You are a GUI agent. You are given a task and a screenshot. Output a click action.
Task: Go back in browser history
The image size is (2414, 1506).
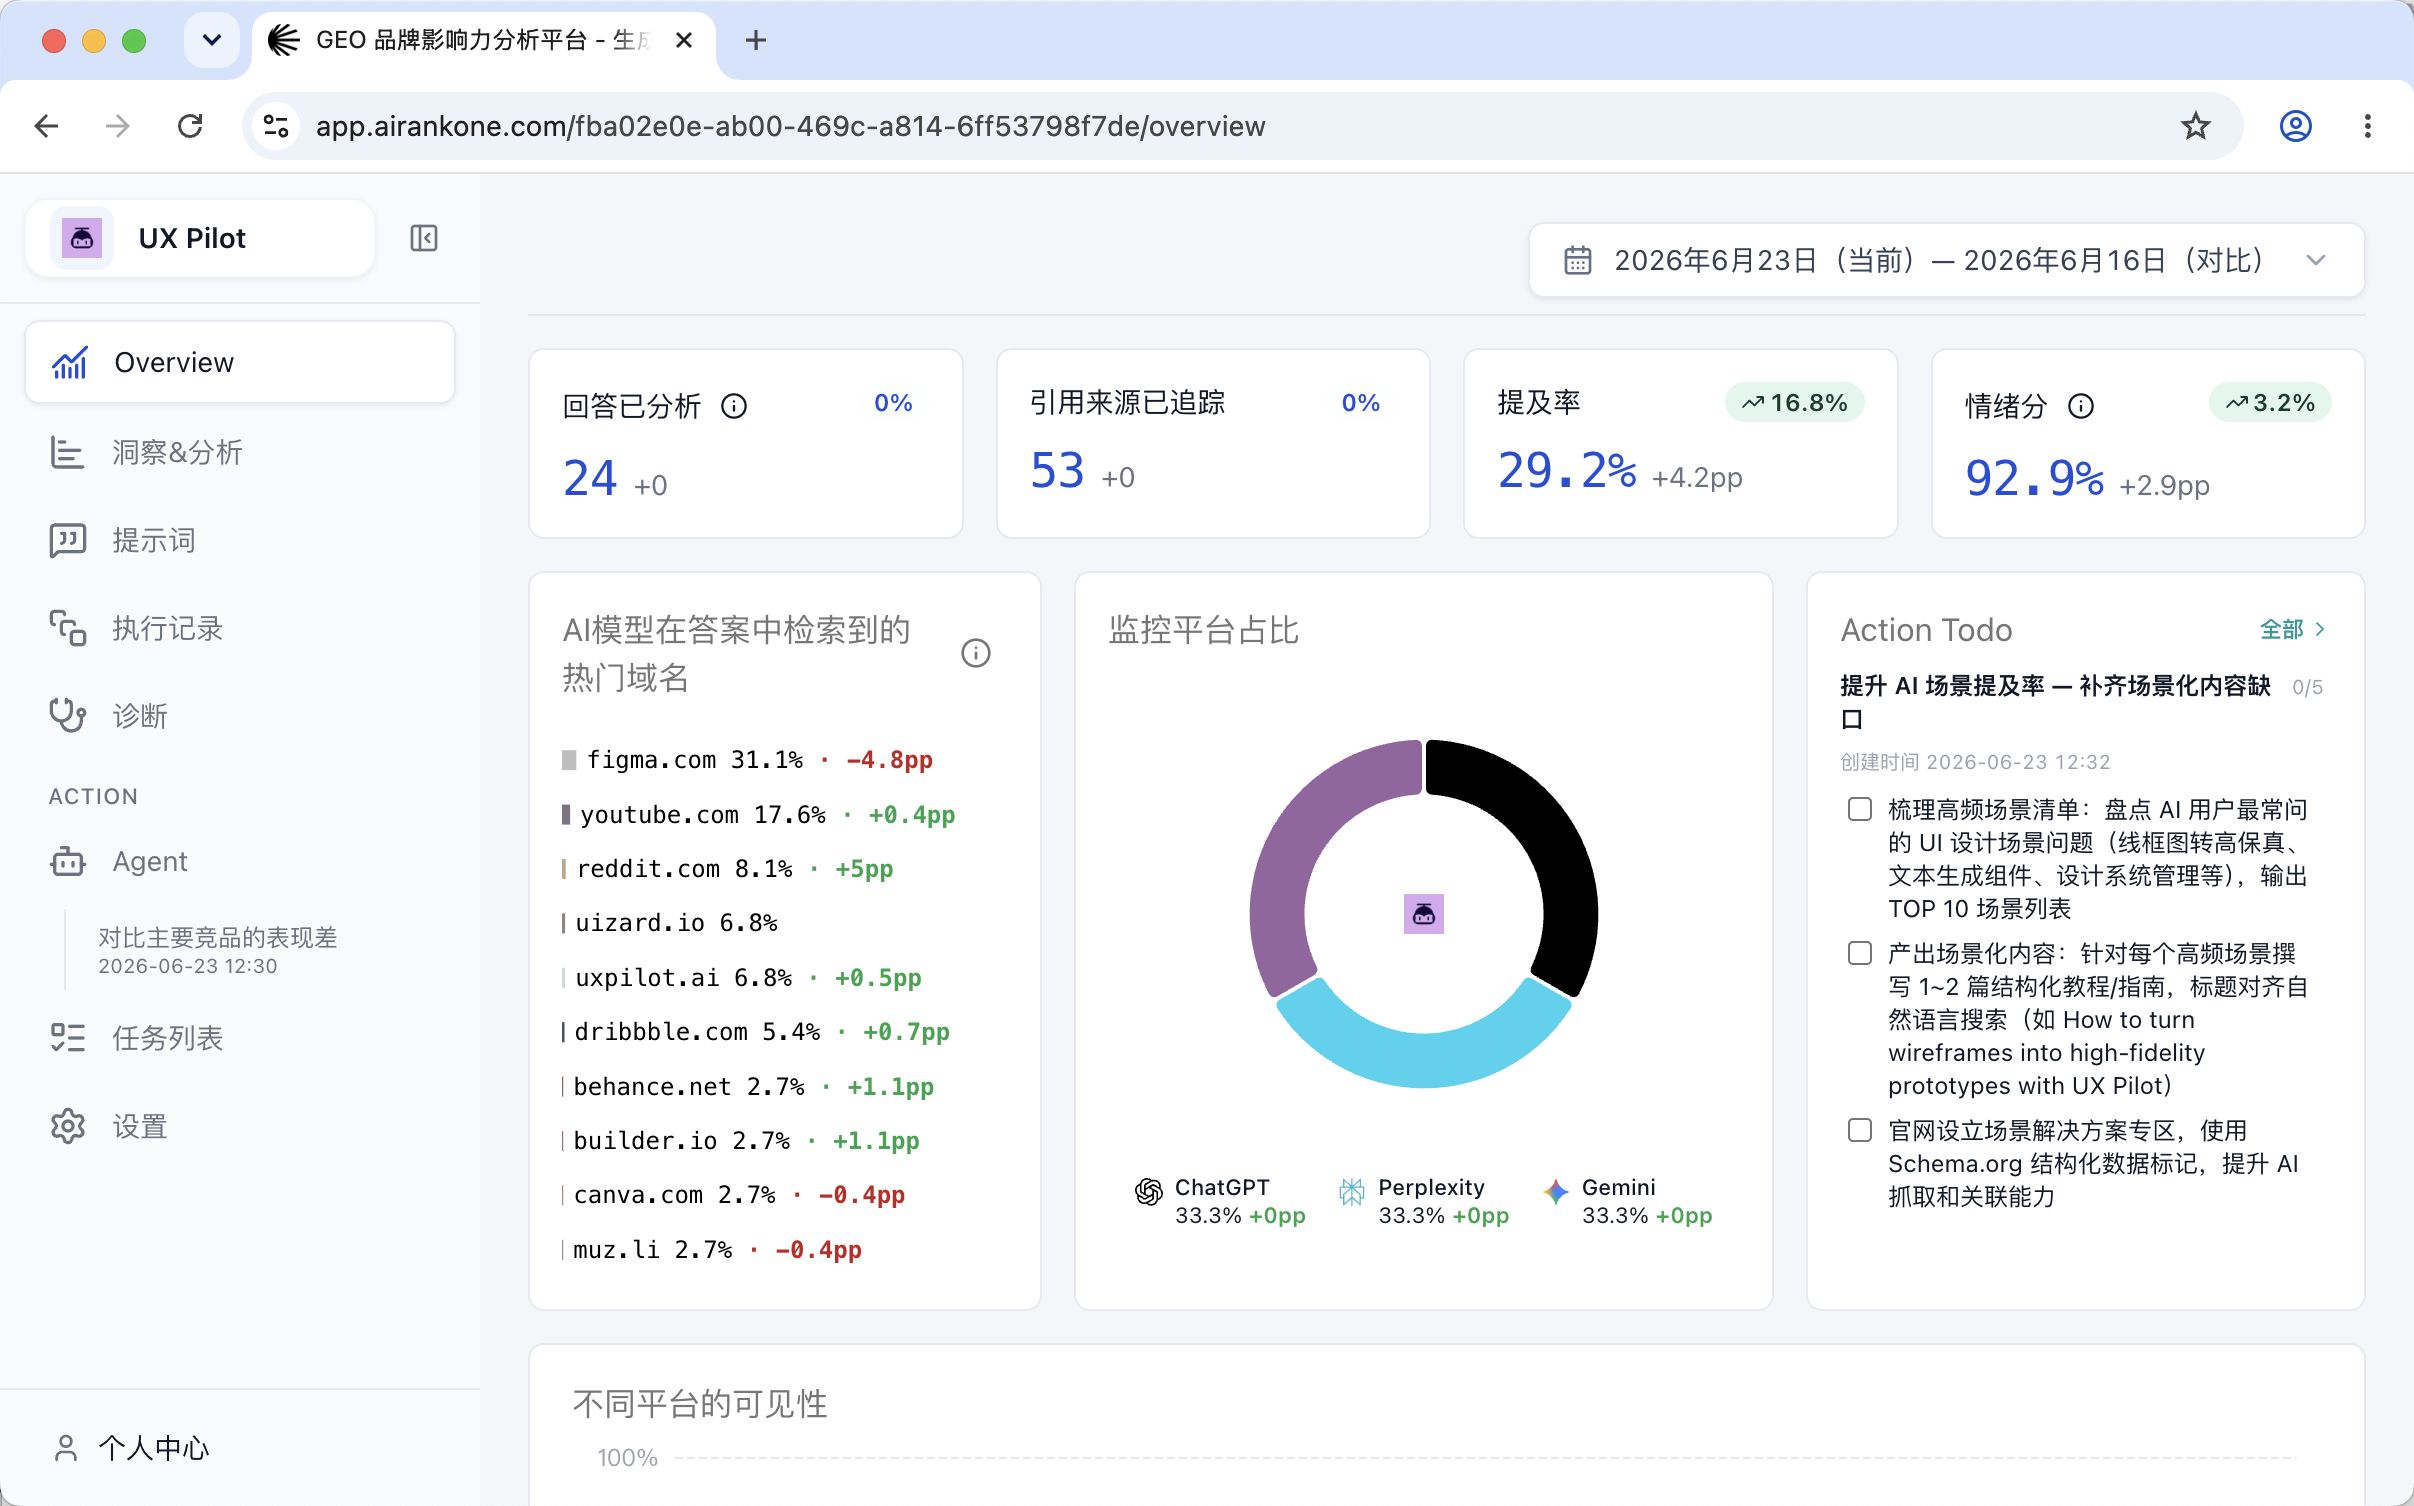pos(46,126)
